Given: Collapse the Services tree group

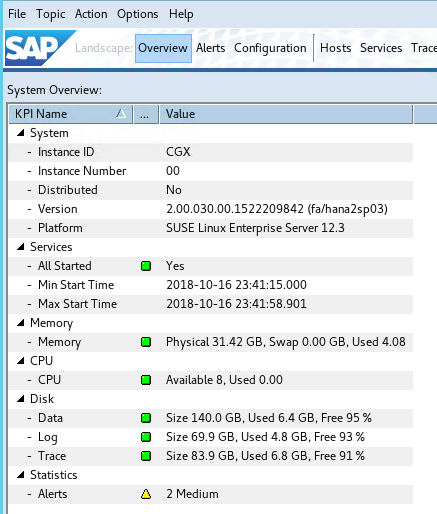Looking at the screenshot, I should pyautogui.click(x=21, y=247).
